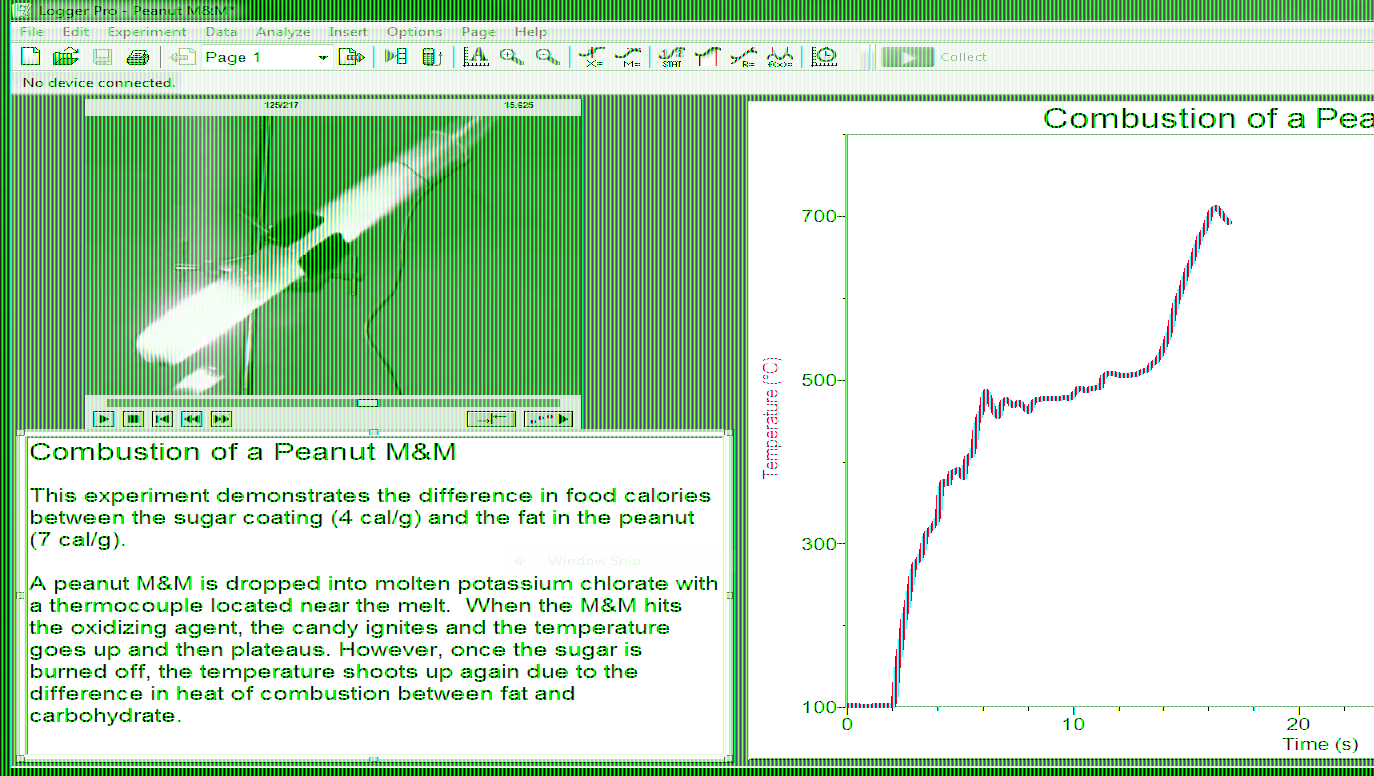Apply Linear Fit (R=) tool

coord(743,57)
